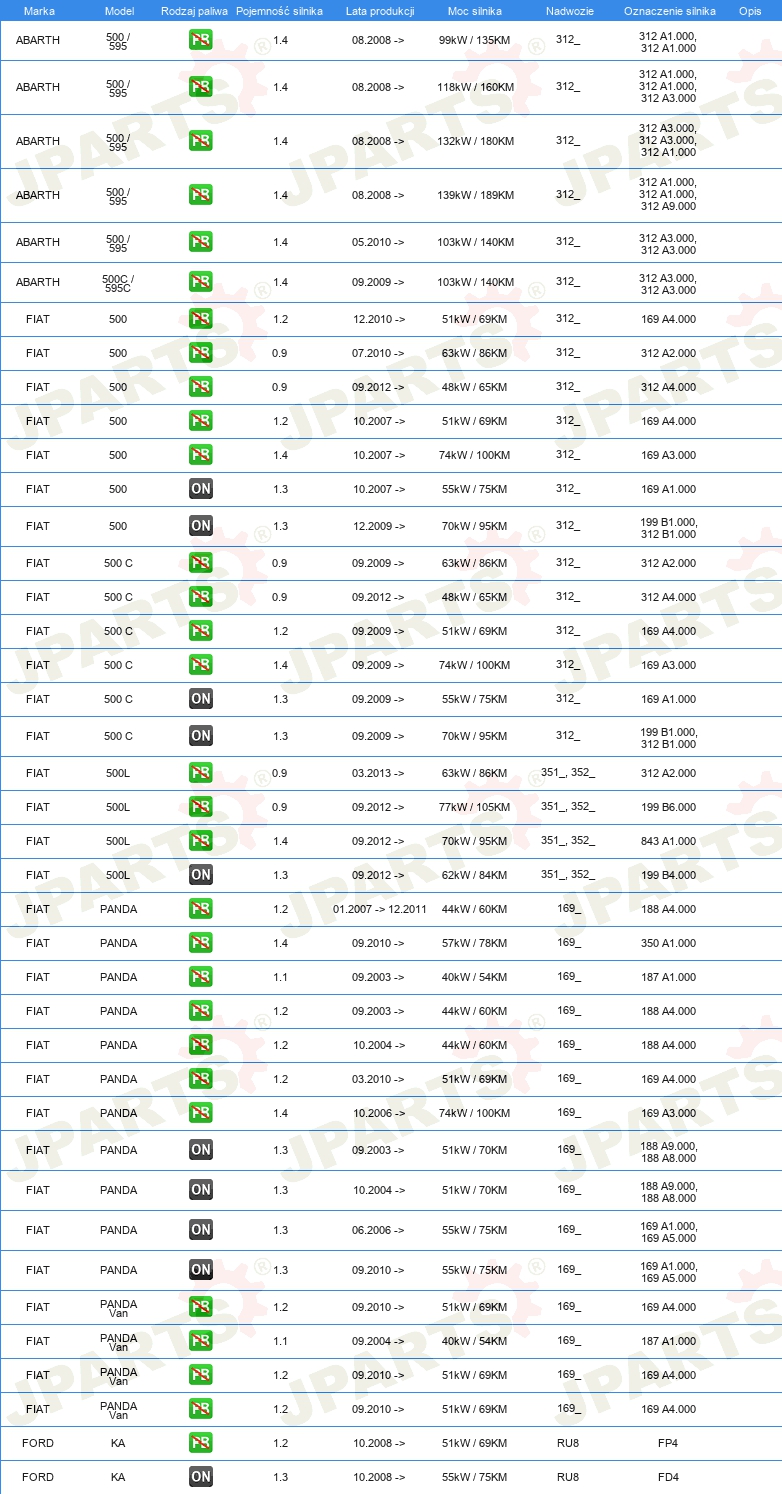
Task: Click the petrol icon in the Fiat 500 74kW / 100KM row
Action: click(201, 455)
